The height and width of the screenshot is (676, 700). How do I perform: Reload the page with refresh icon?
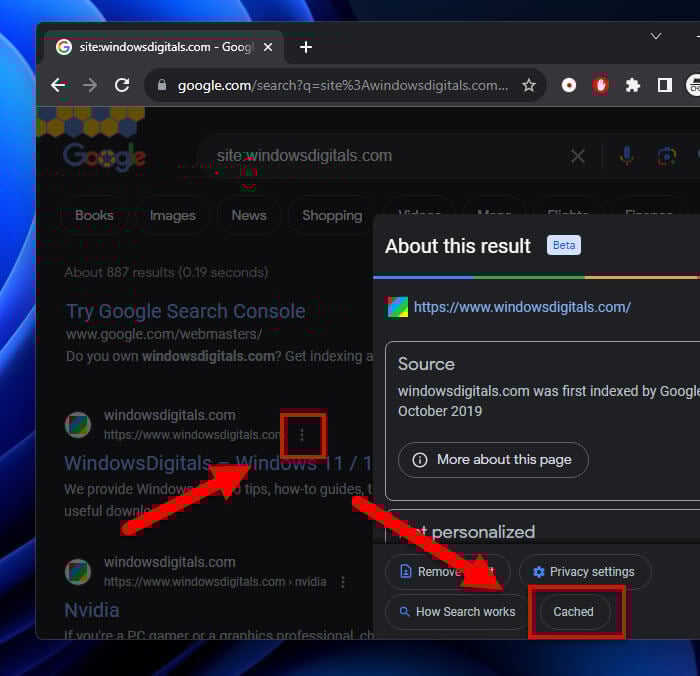click(122, 85)
